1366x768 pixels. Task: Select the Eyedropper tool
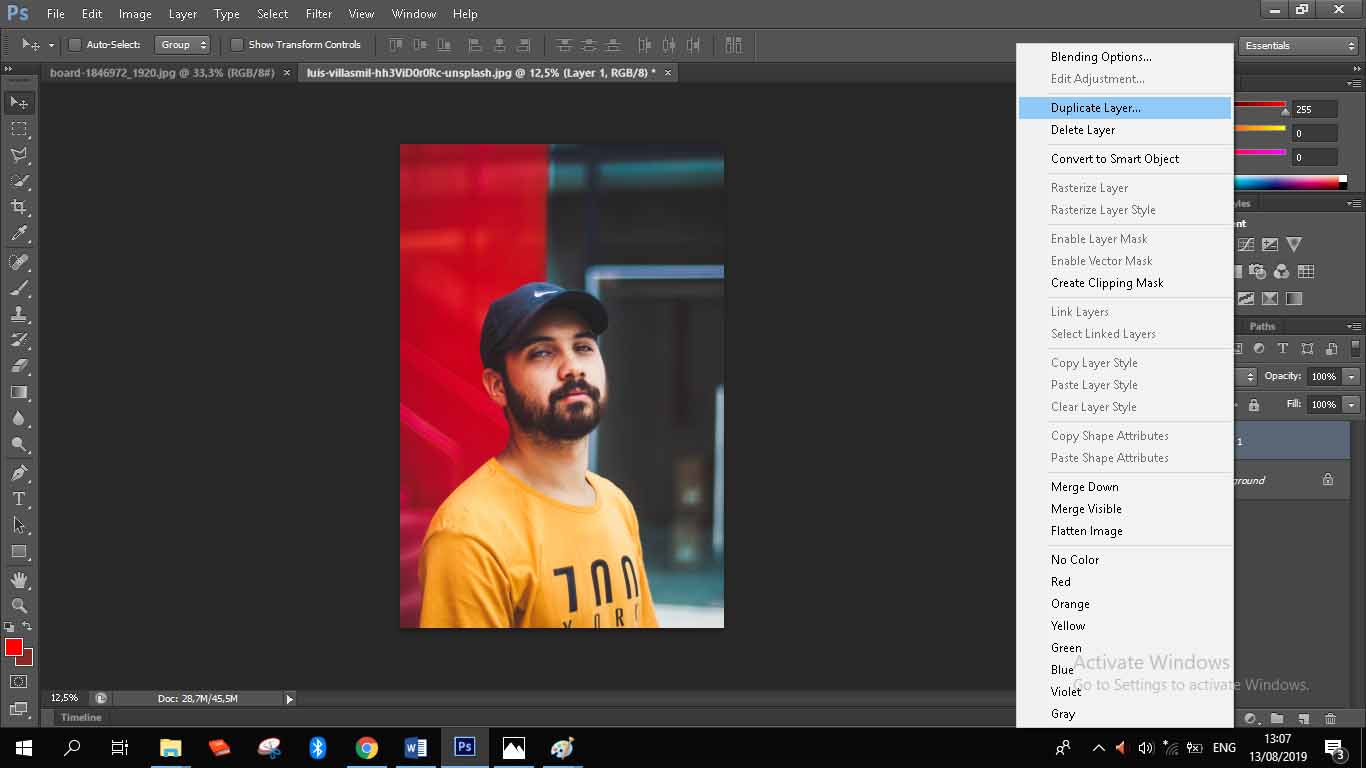(19, 234)
